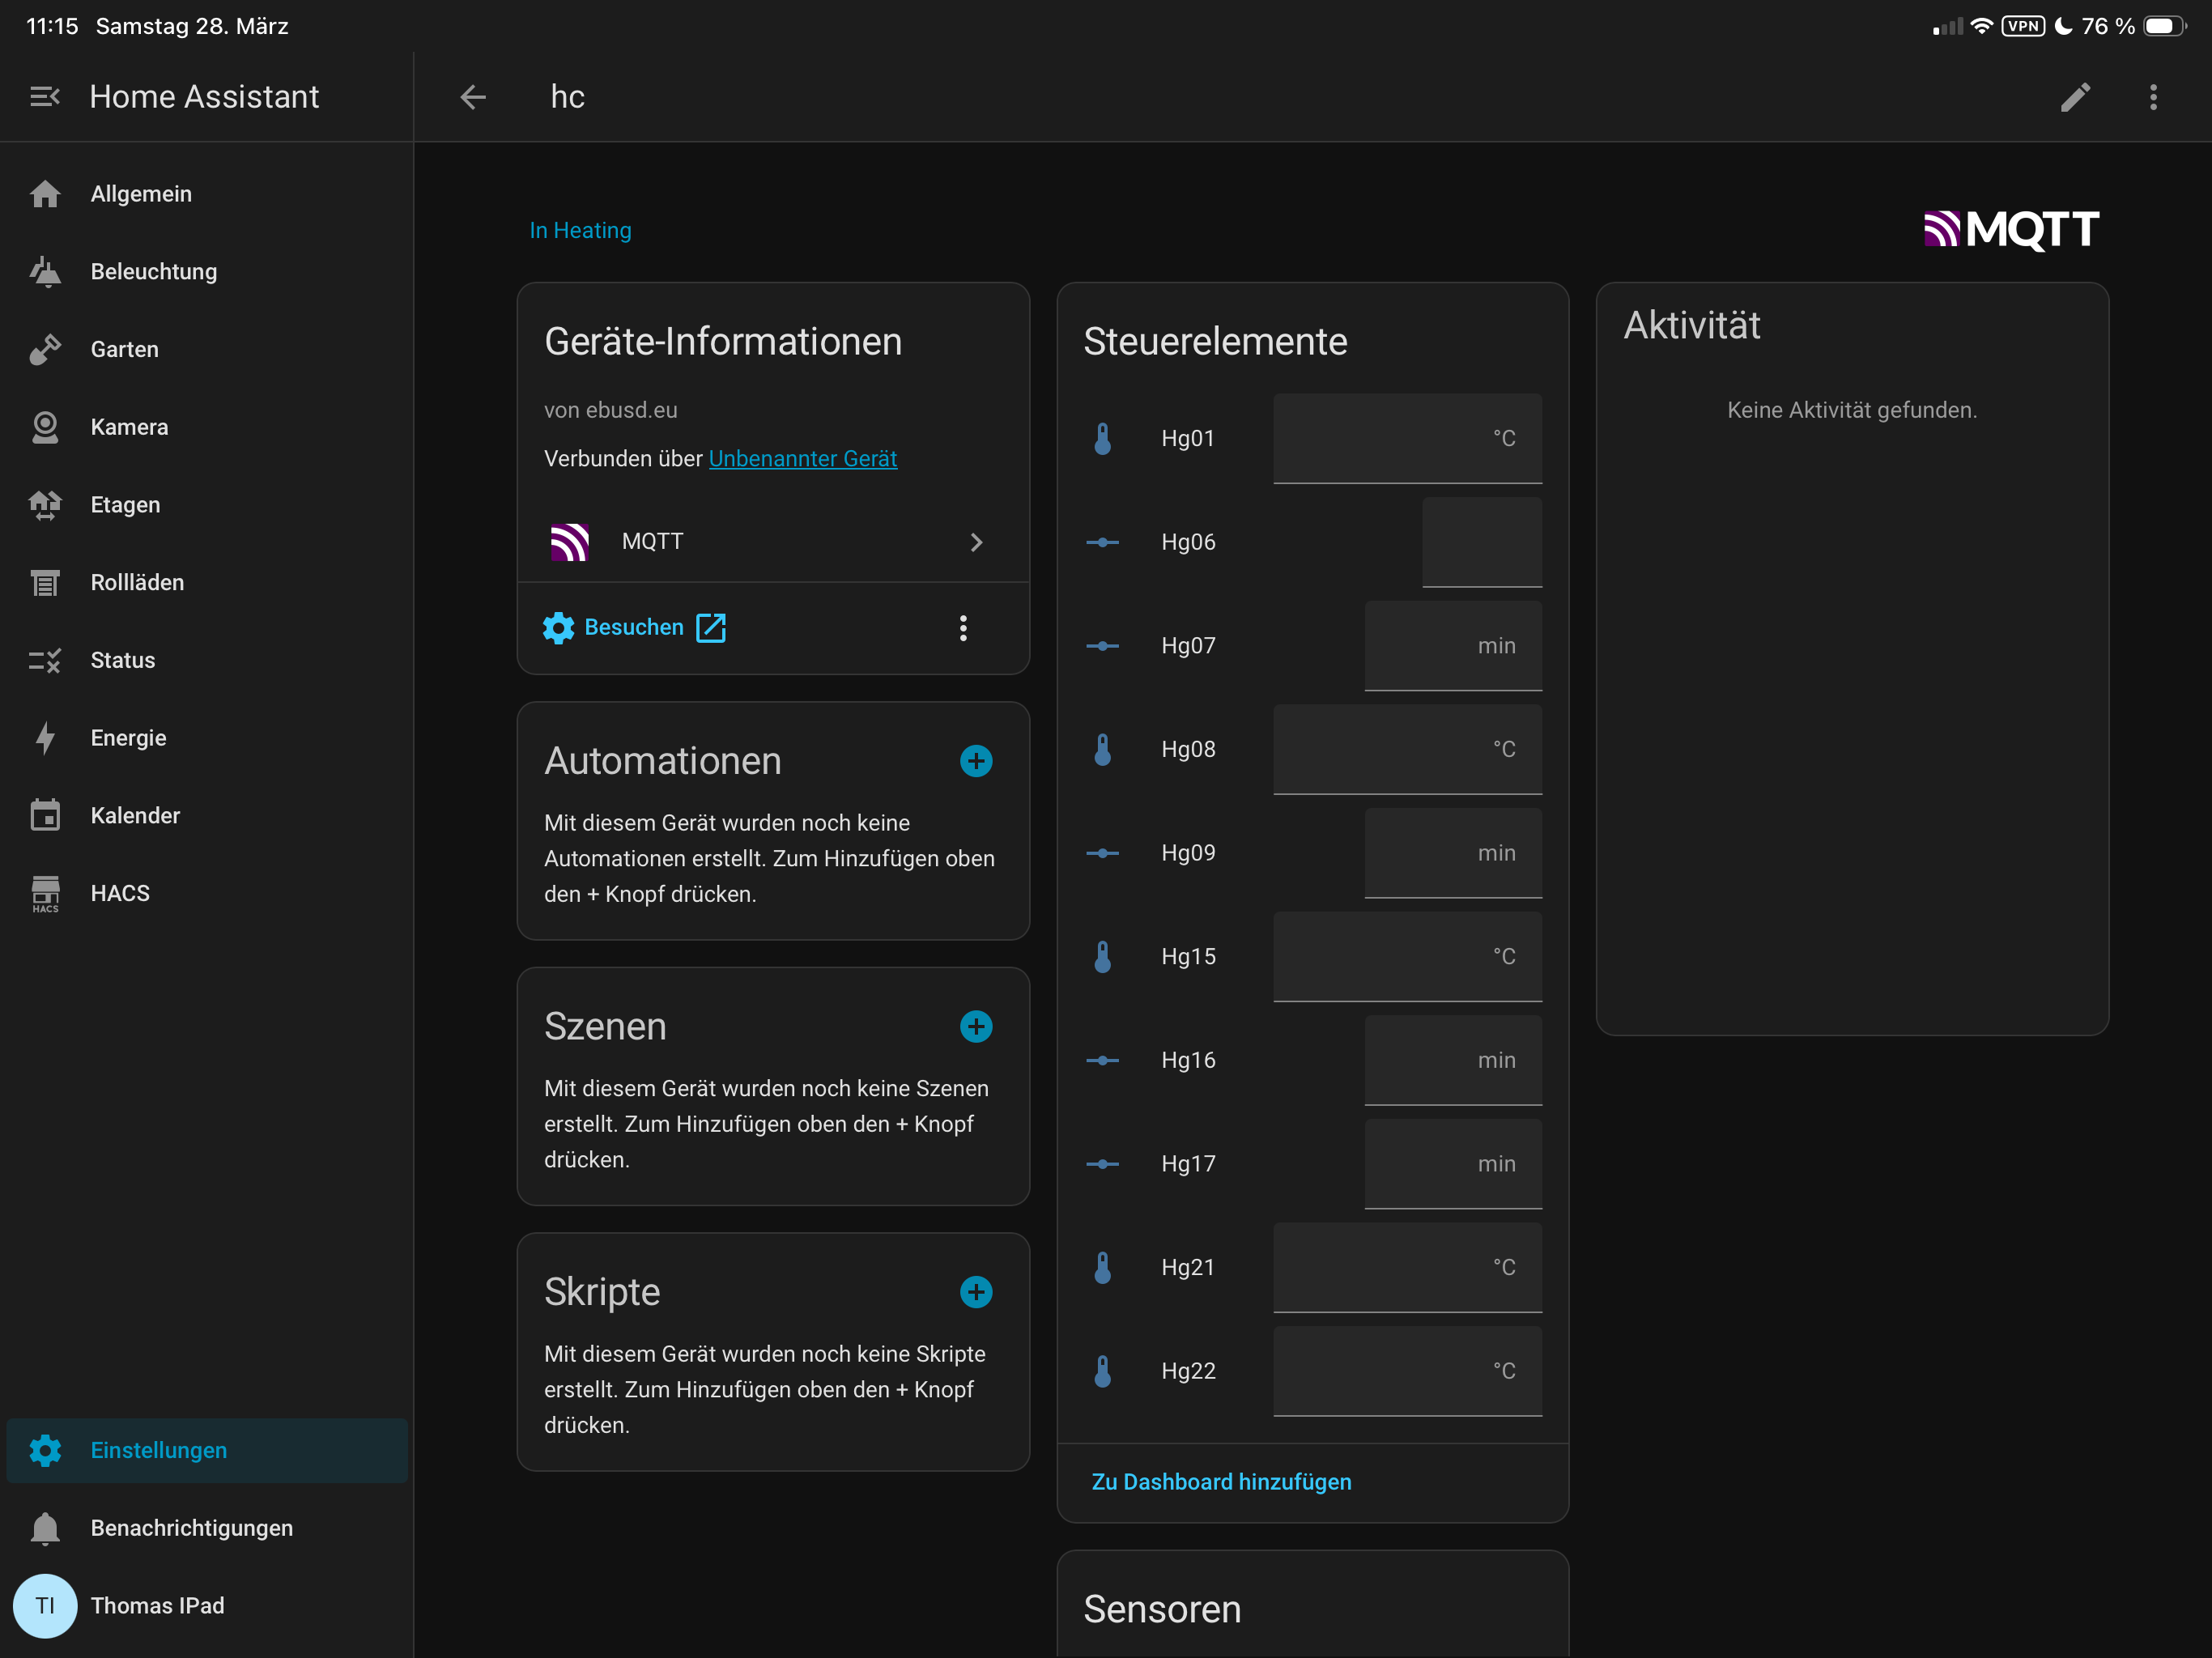The width and height of the screenshot is (2212, 1658).
Task: Follow the Unbenannter Gerät link
Action: click(803, 458)
